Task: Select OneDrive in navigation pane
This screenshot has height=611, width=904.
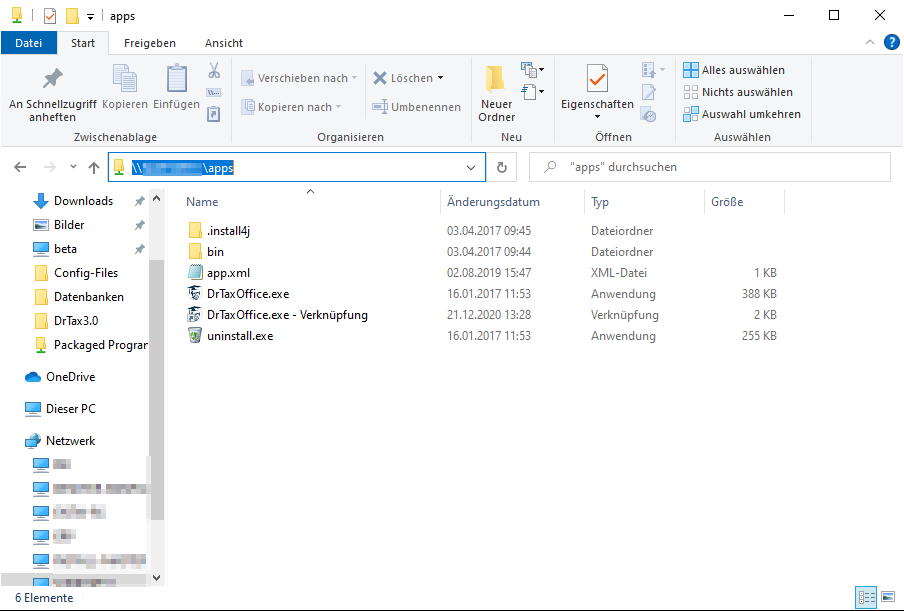Action: 70,377
